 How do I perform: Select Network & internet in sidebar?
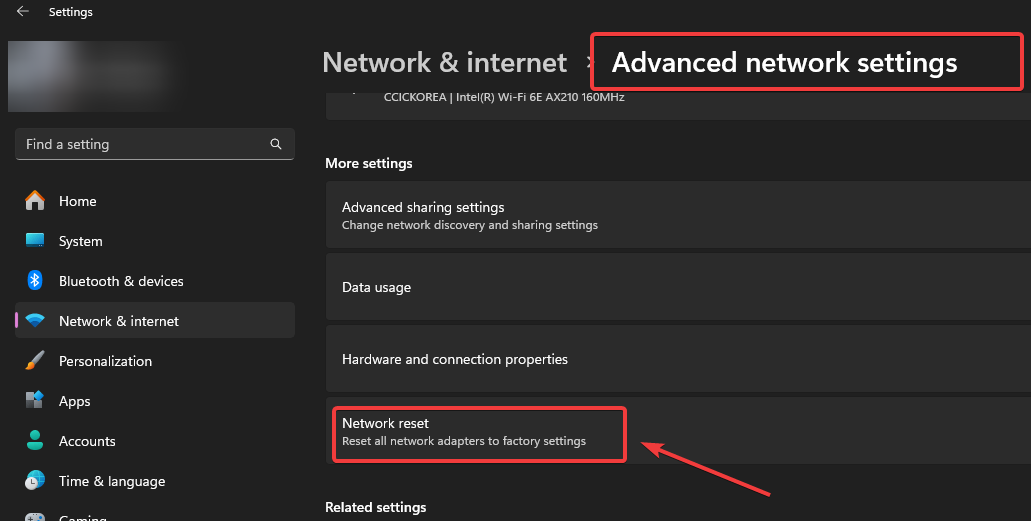tap(155, 321)
